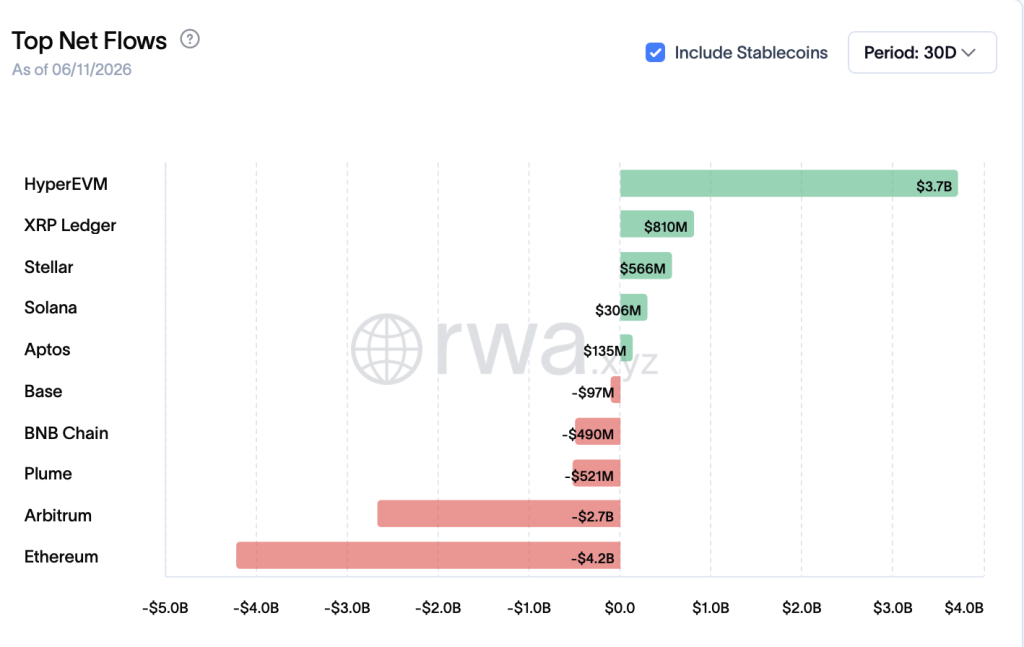This screenshot has height=647, width=1024.
Task: Select the Solana $306M bar
Action: point(633,308)
